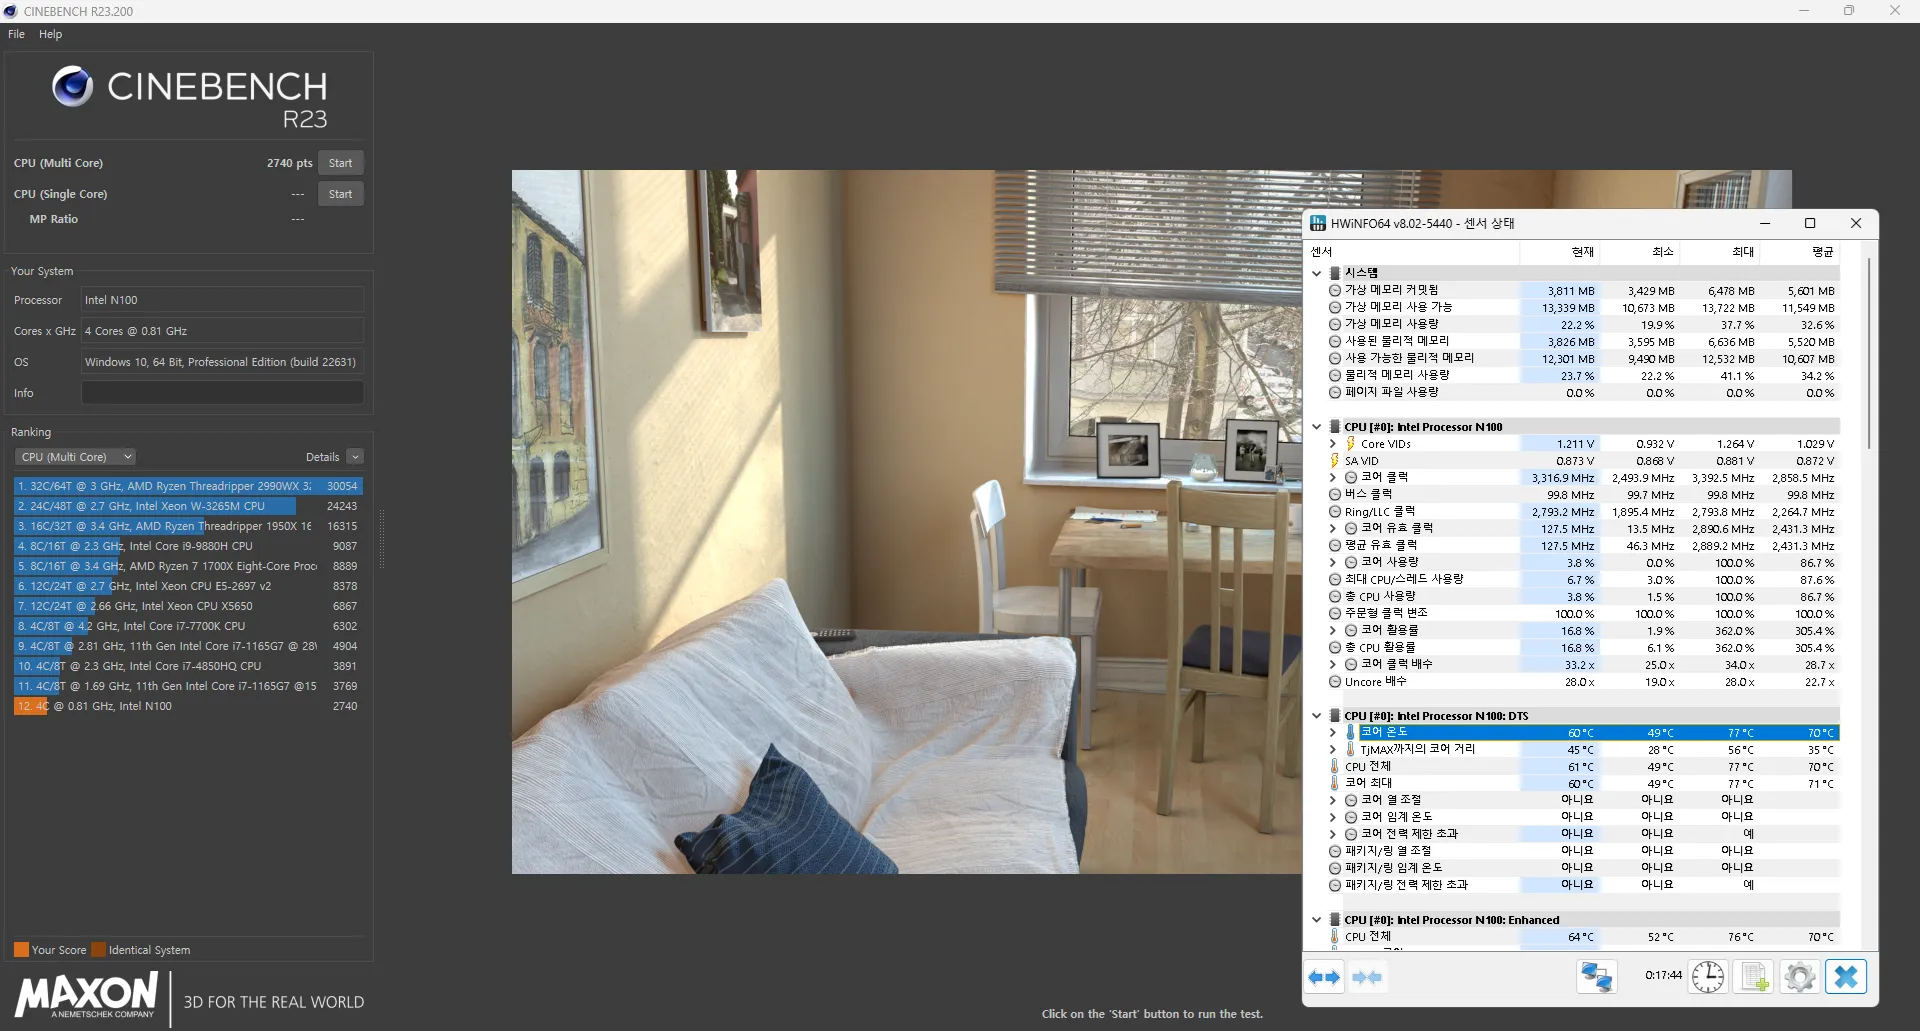Click the collapse-columns inward arrows icon in HWiNFO
The image size is (1920, 1031).
(x=1367, y=977)
